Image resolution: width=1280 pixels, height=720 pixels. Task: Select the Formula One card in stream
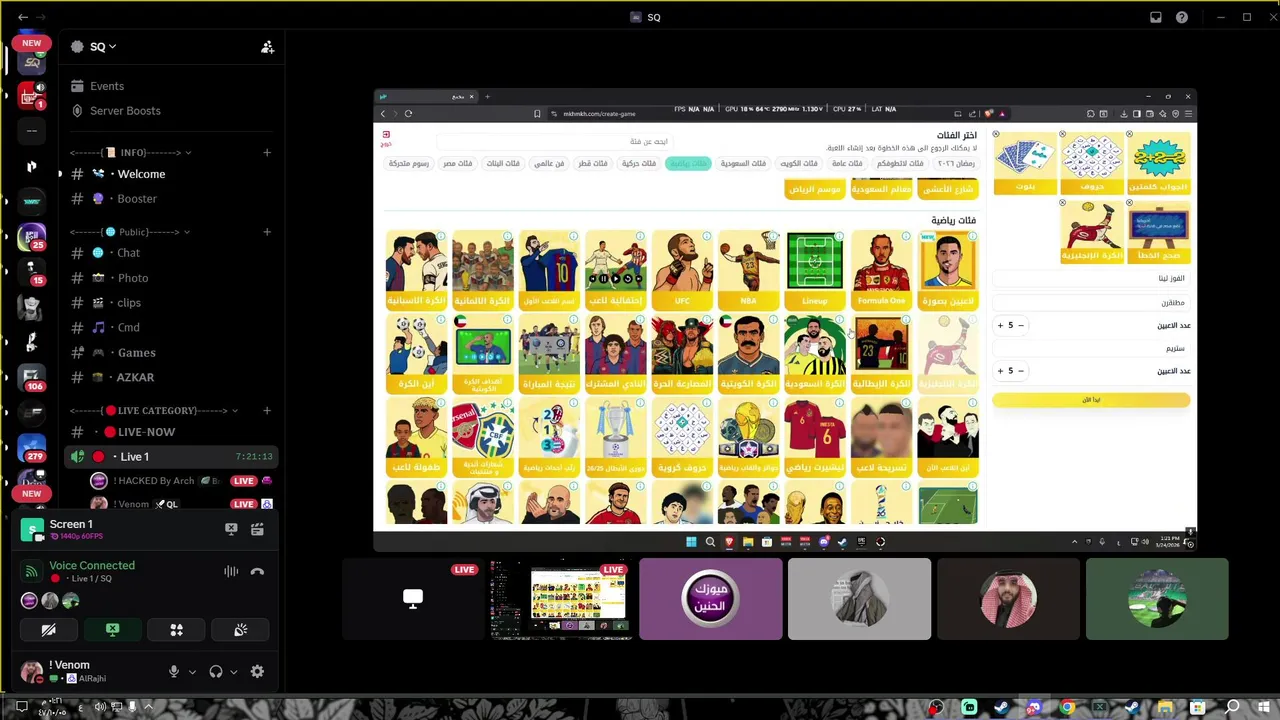pos(881,270)
